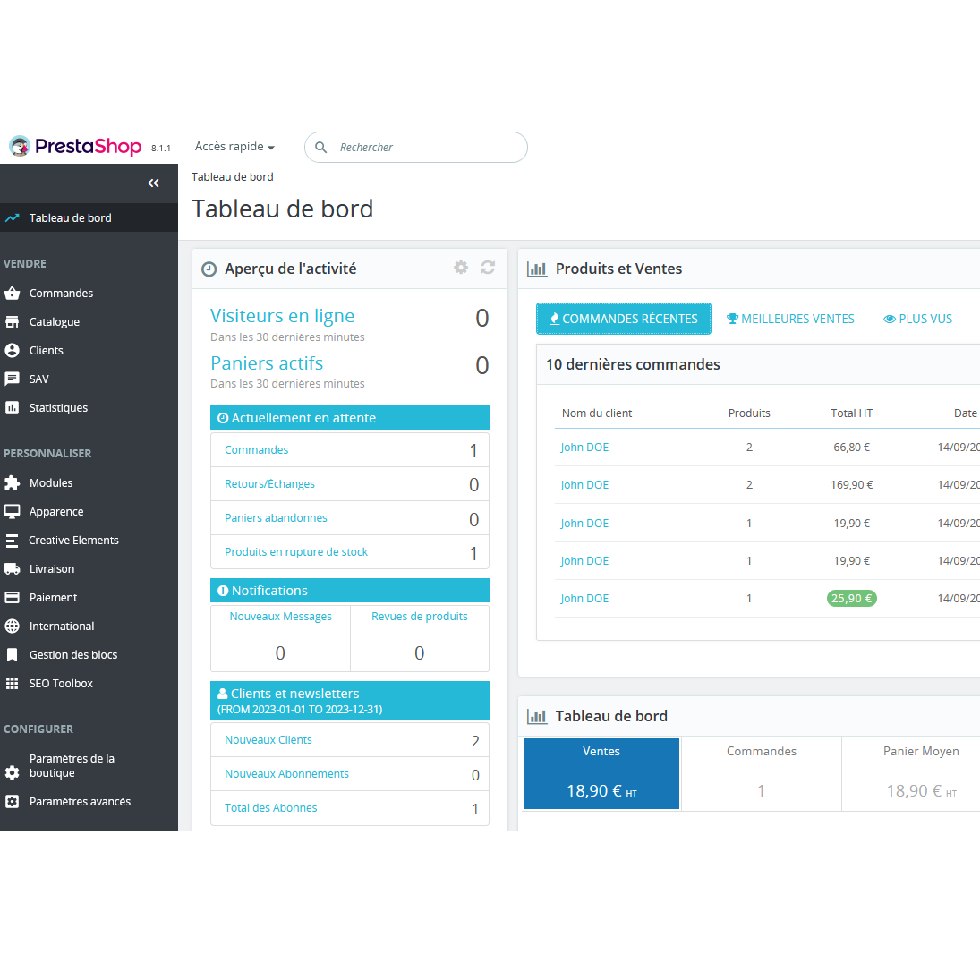The image size is (980, 980).
Task: Click the Tableau de bord trend icon
Action: pyautogui.click(x=12, y=218)
